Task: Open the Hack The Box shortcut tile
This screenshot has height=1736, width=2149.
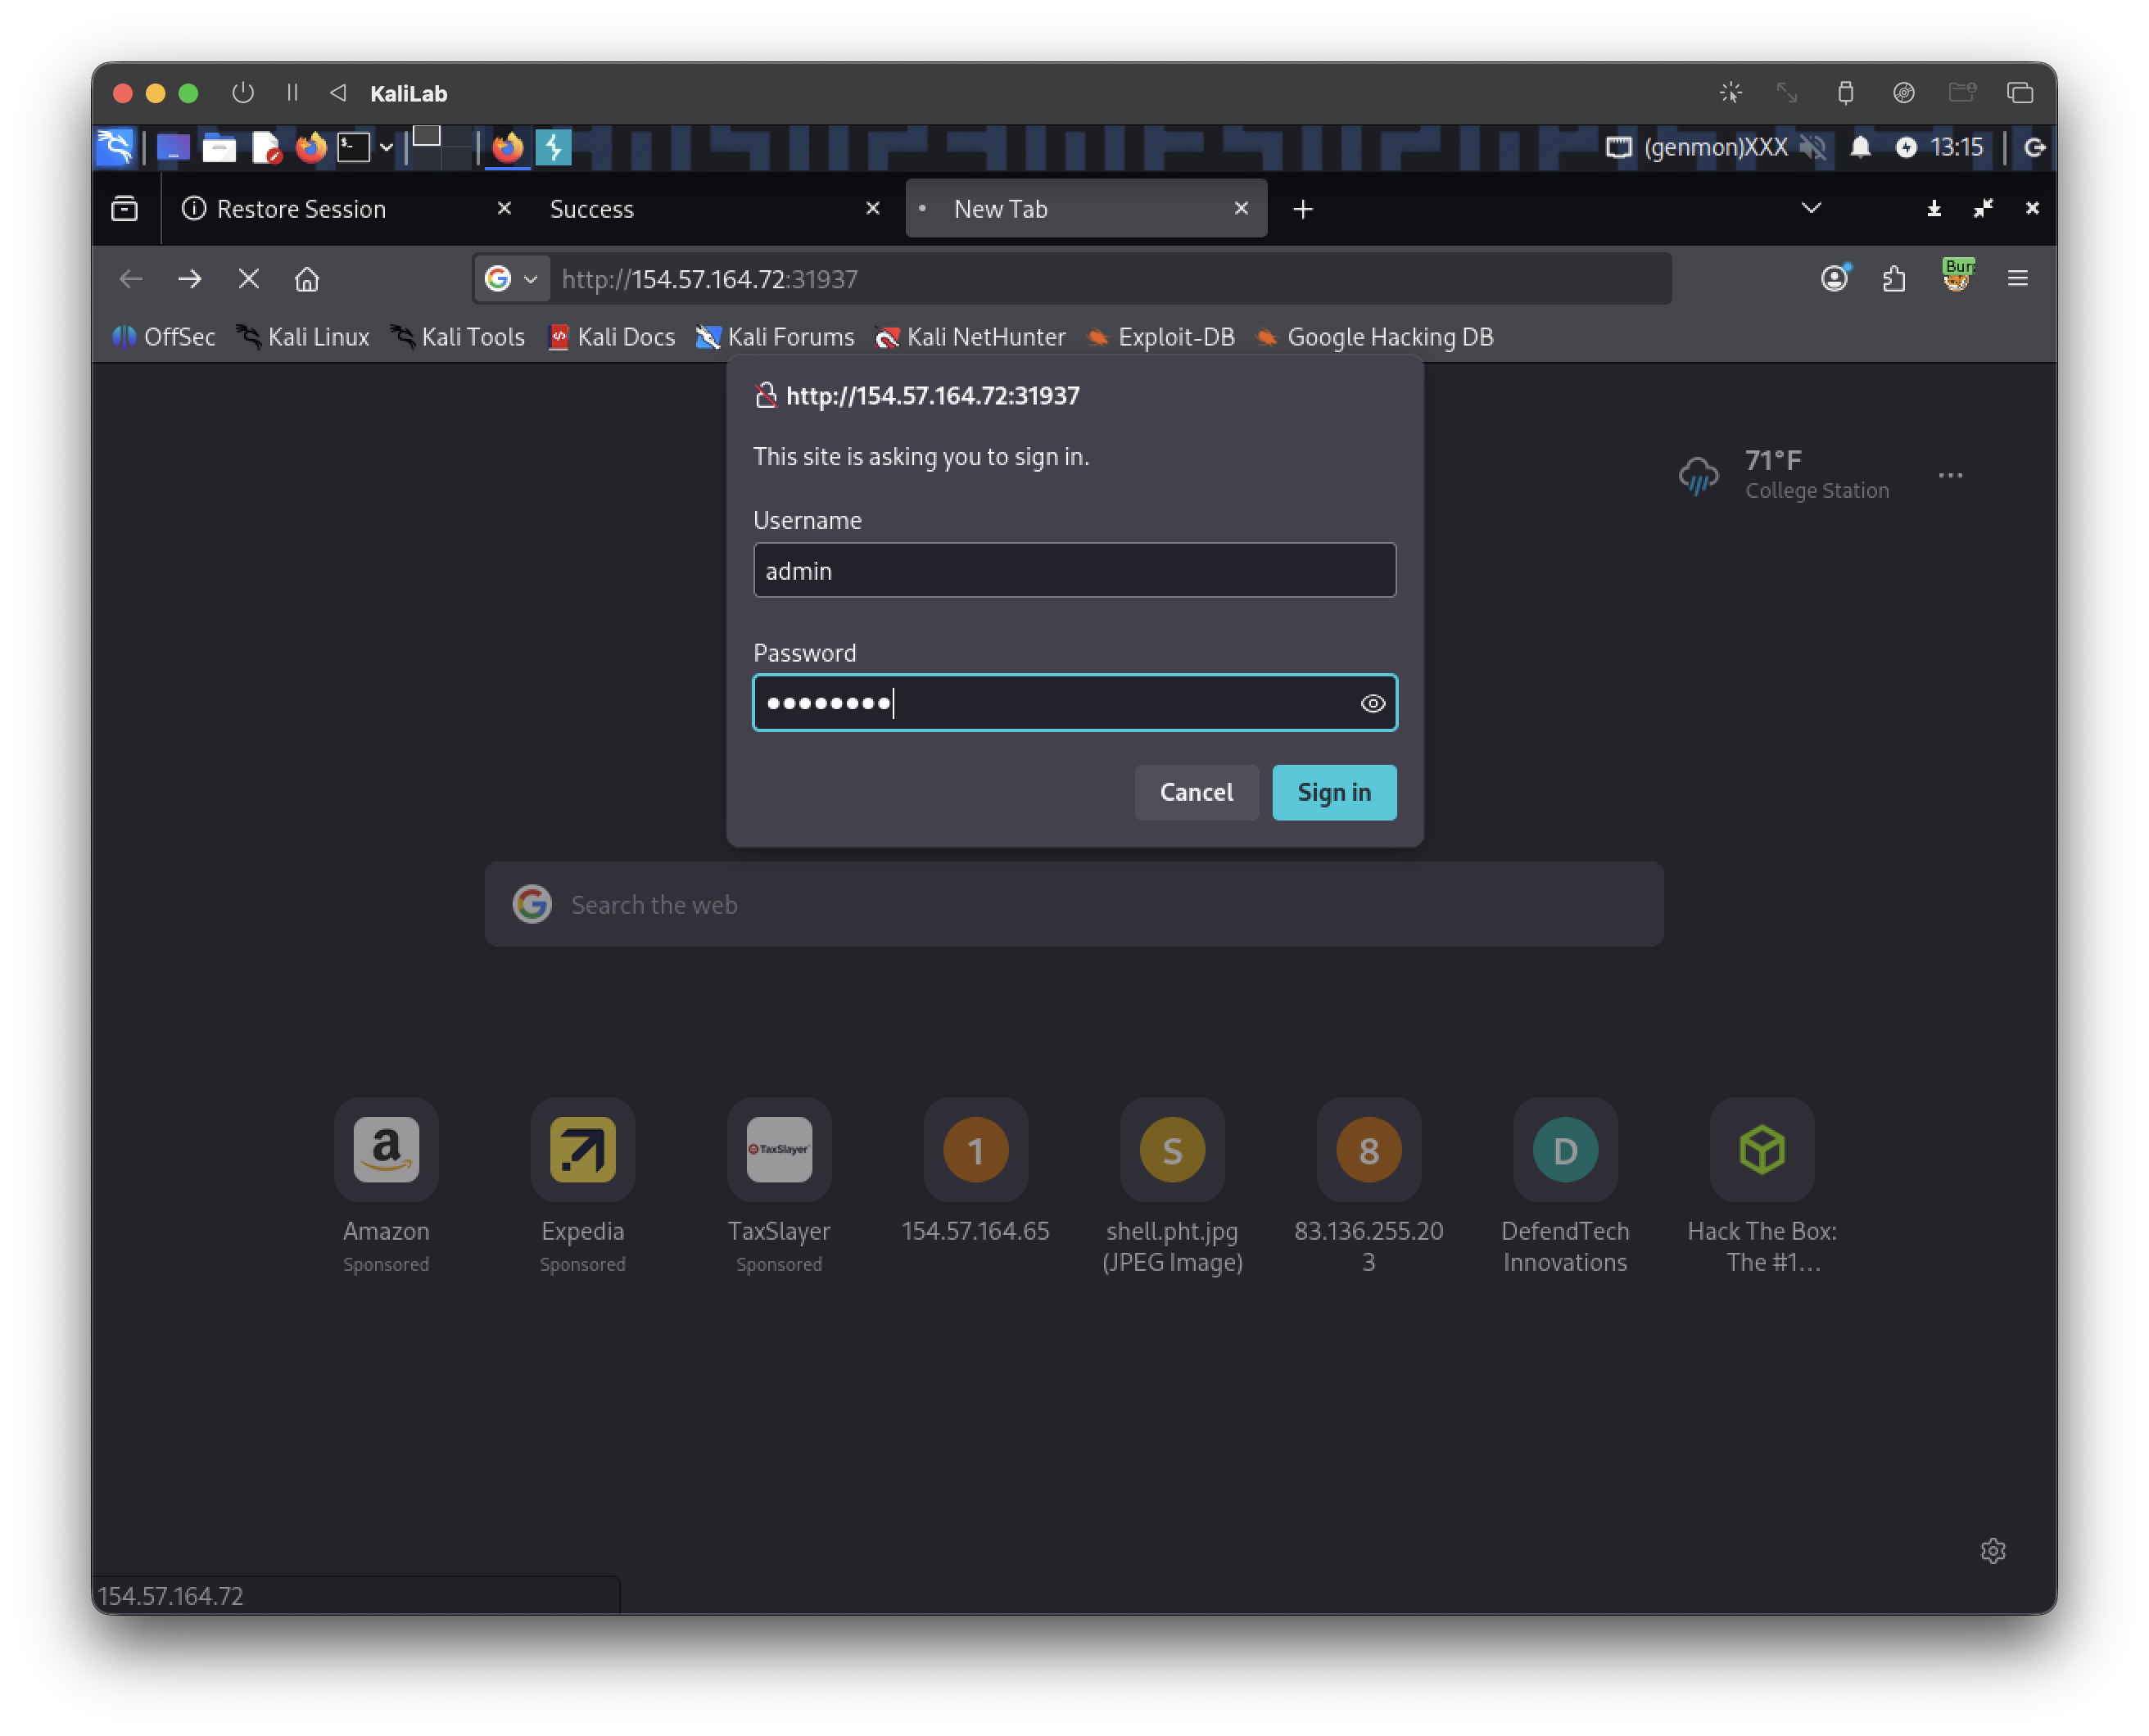Action: click(x=1760, y=1150)
